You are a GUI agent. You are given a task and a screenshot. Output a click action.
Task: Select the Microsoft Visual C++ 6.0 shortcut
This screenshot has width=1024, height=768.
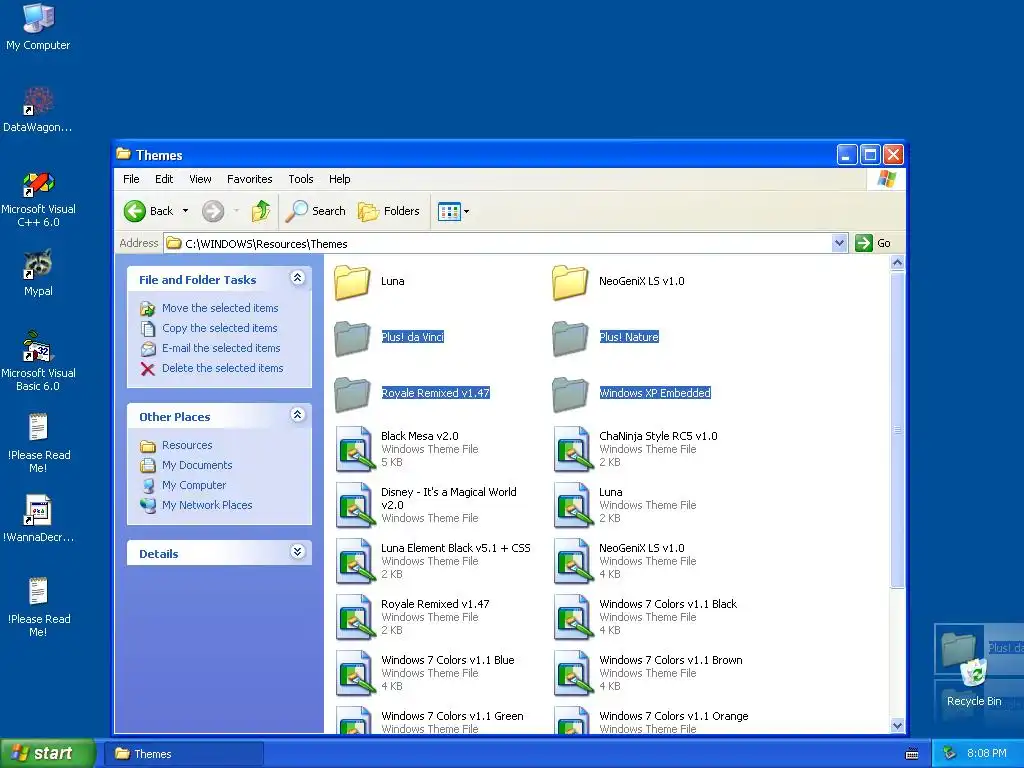[38, 199]
